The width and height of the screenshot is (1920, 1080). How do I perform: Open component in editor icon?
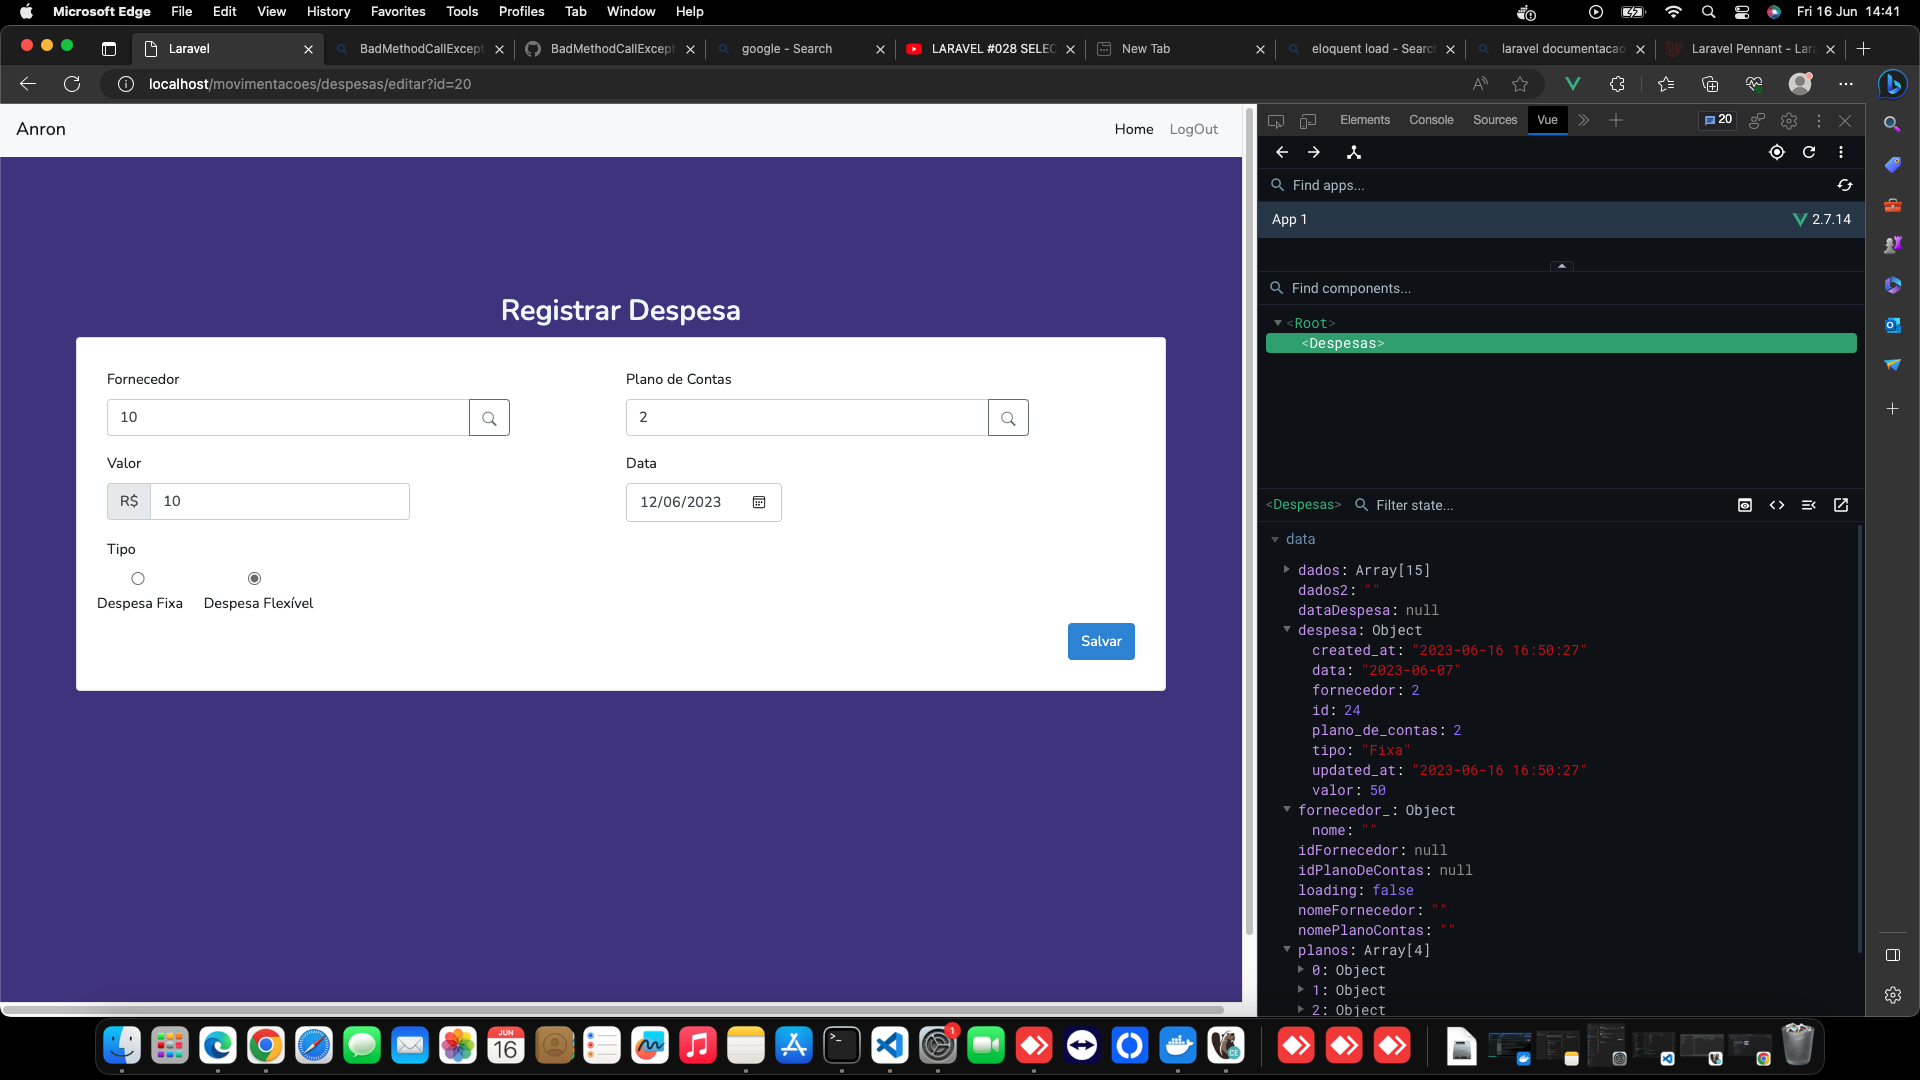coord(1841,505)
